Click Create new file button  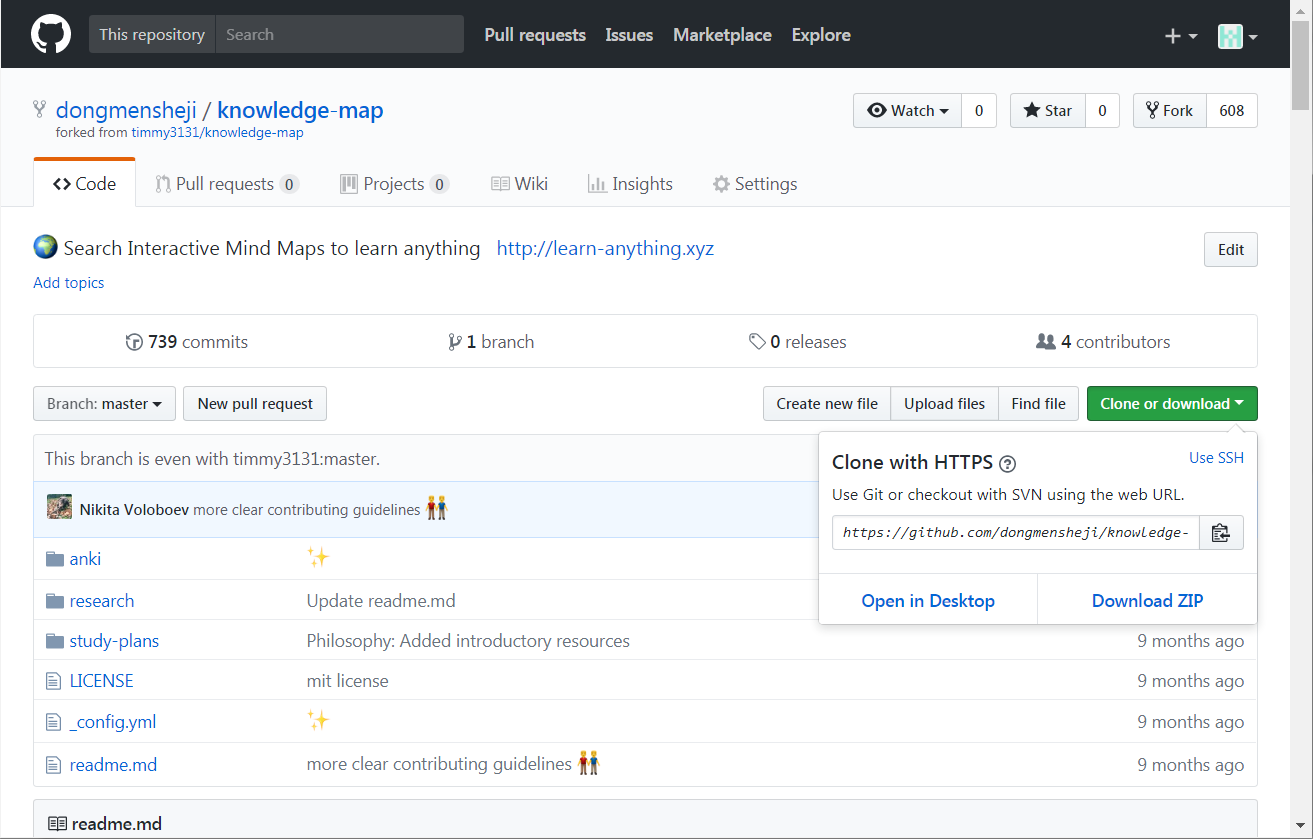(827, 404)
